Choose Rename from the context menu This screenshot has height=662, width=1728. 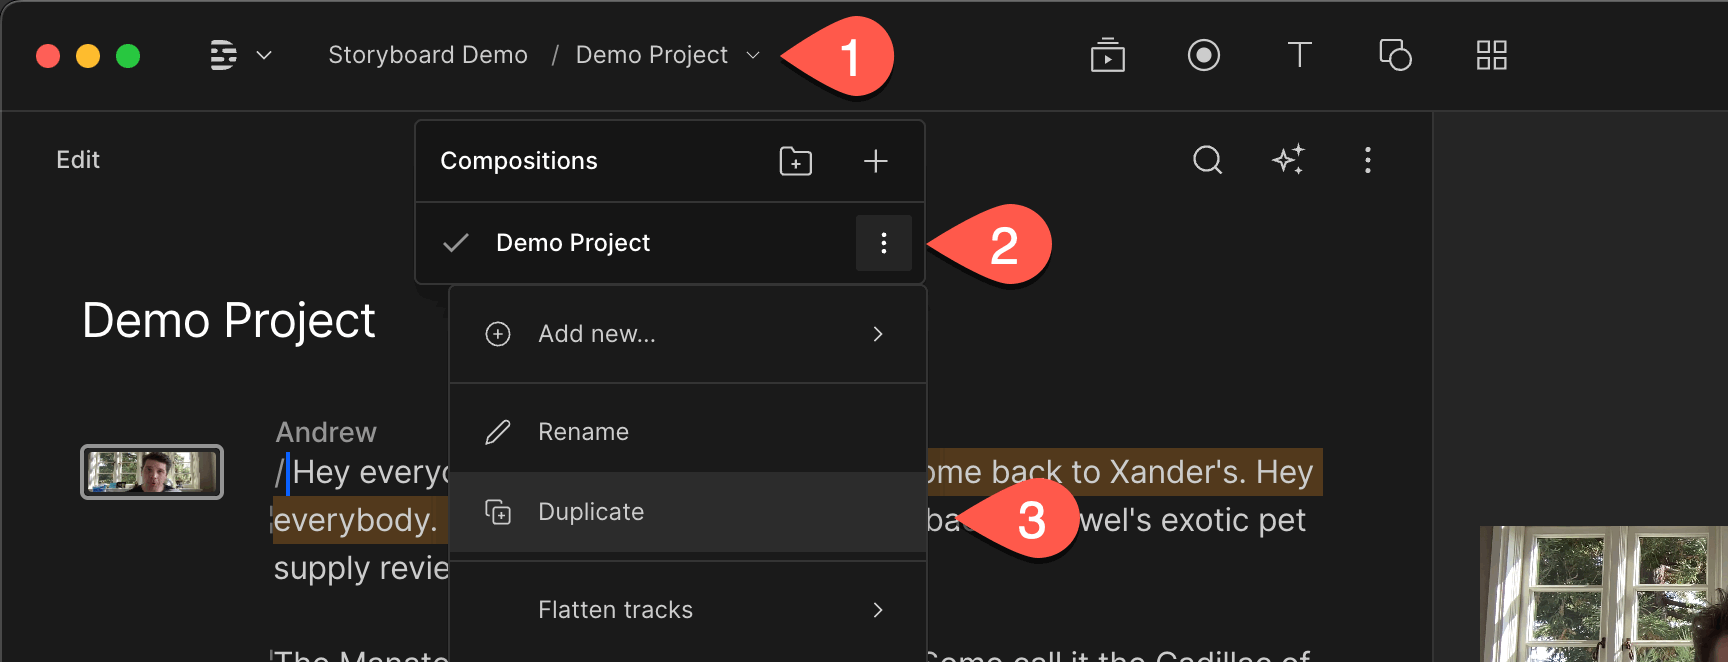click(688, 432)
